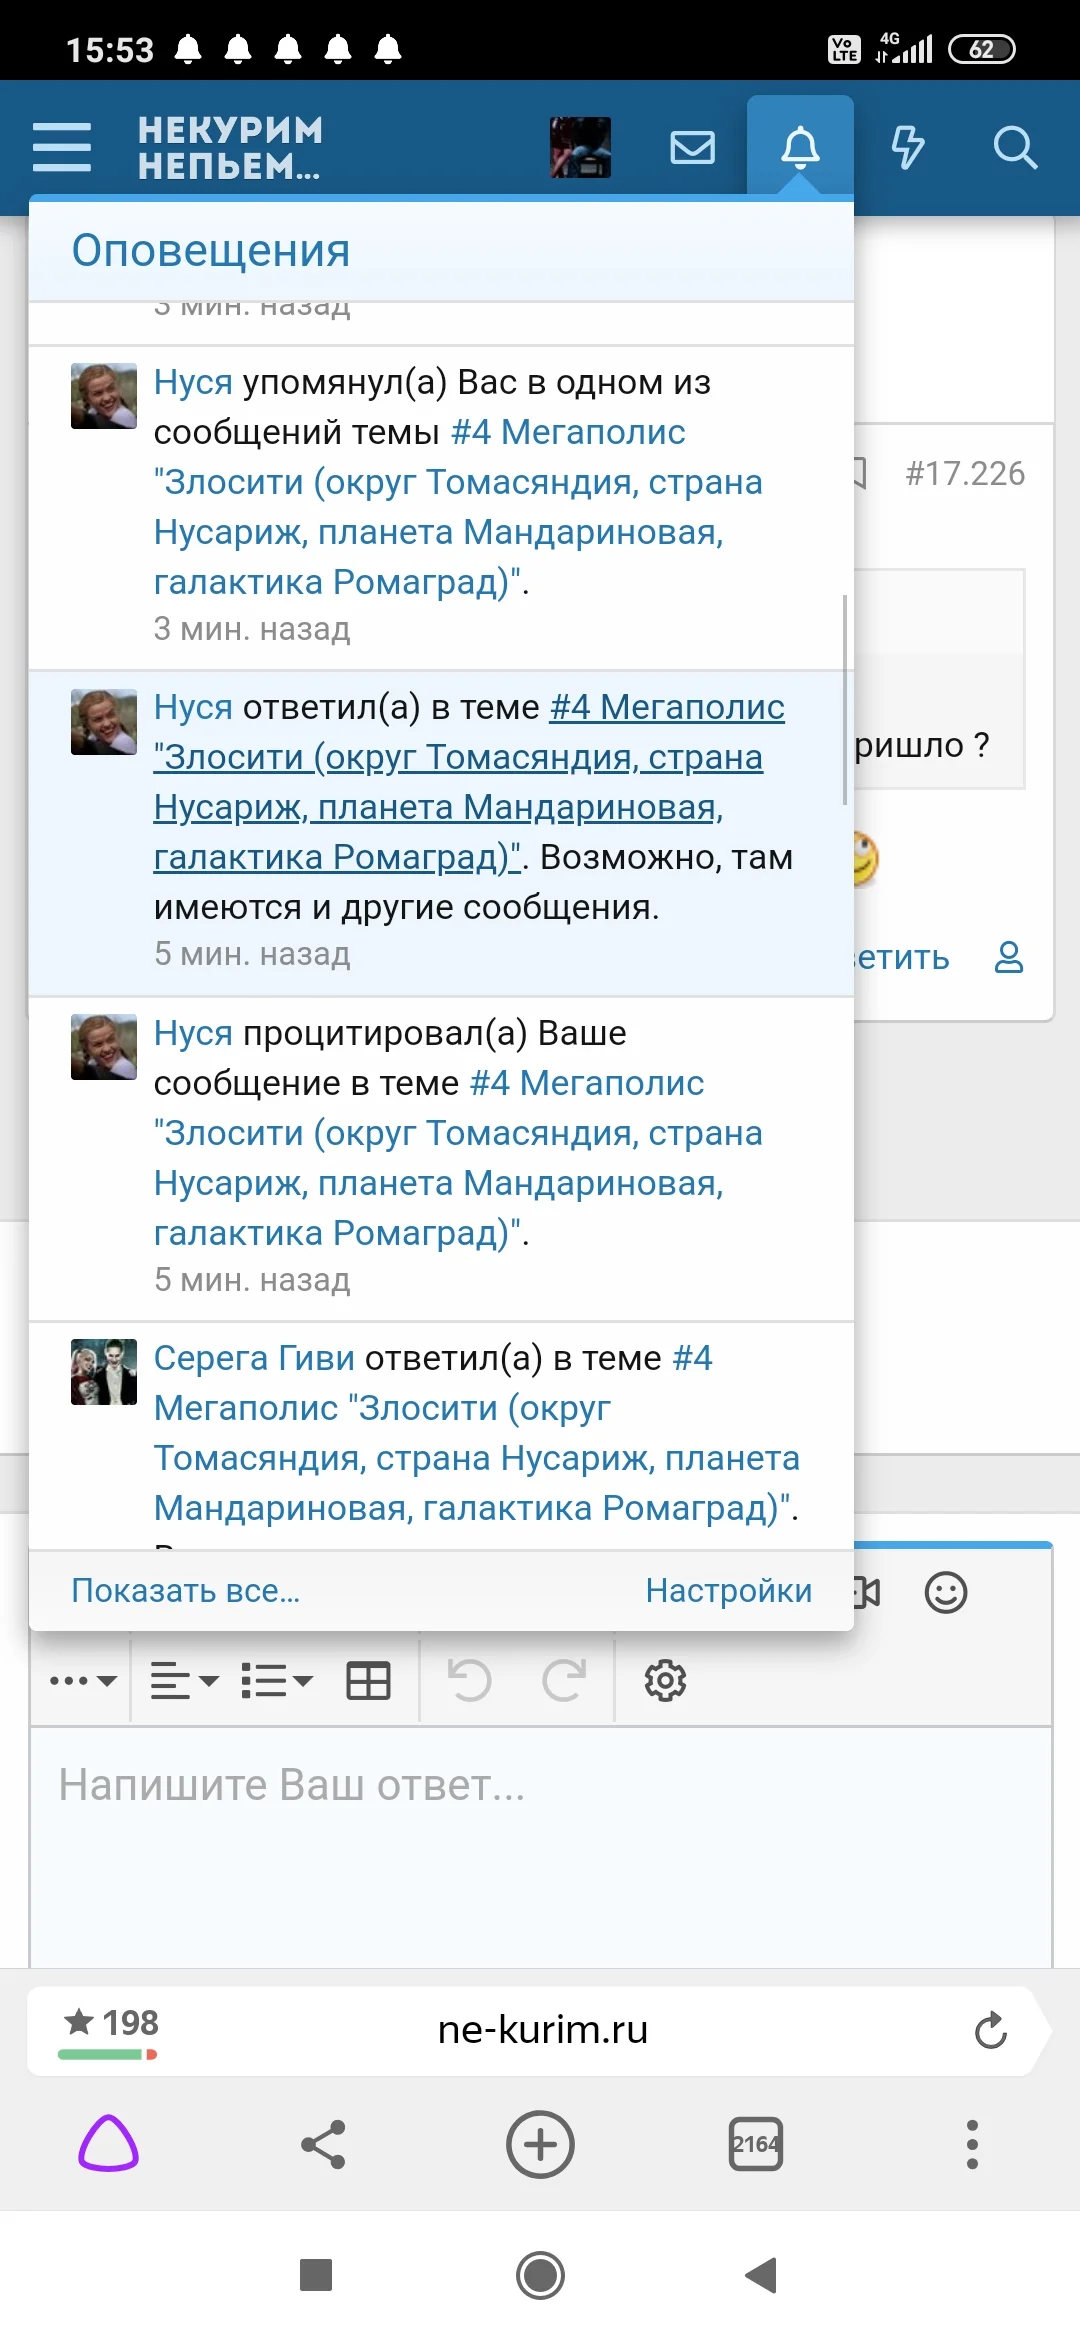Open topic link in Серега Гиви's notification
Image resolution: width=1080 pixels, height=2340 pixels.
(477, 1433)
